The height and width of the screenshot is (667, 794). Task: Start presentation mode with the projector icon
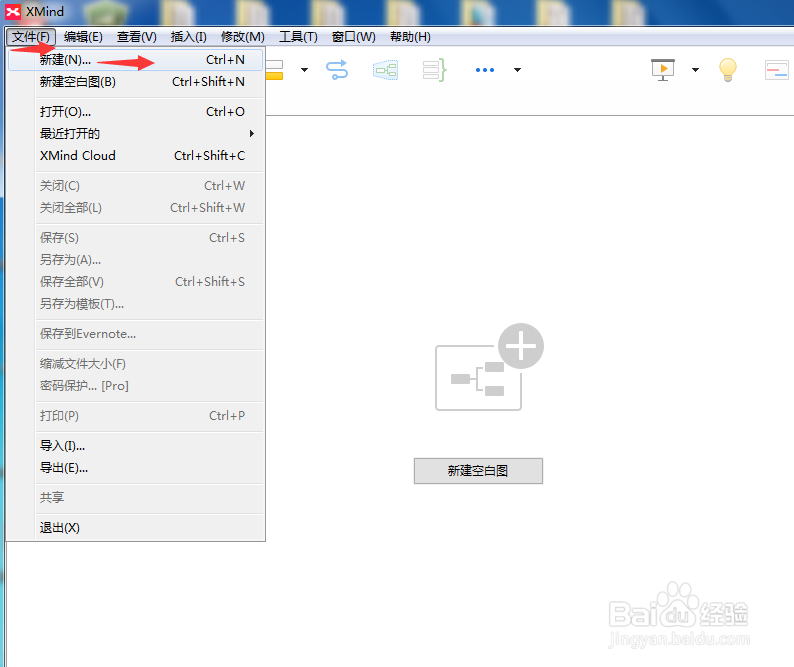663,70
